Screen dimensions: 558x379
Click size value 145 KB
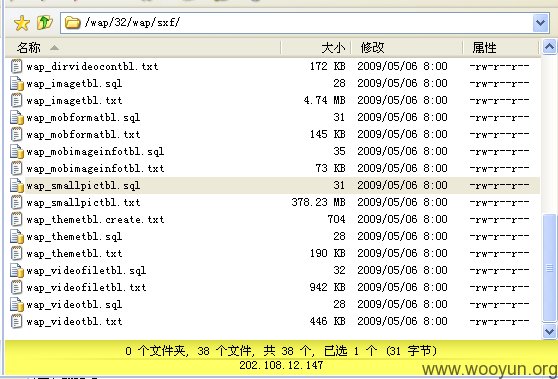point(328,134)
